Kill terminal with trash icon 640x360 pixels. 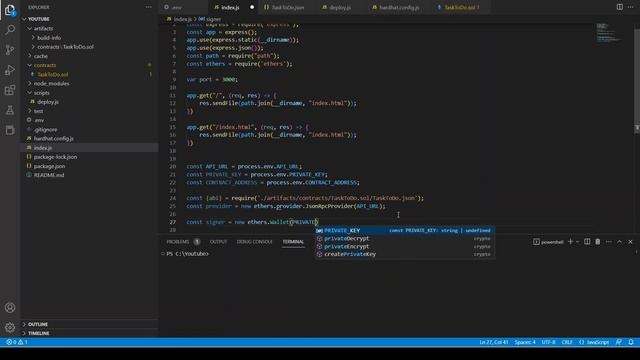[598, 242]
